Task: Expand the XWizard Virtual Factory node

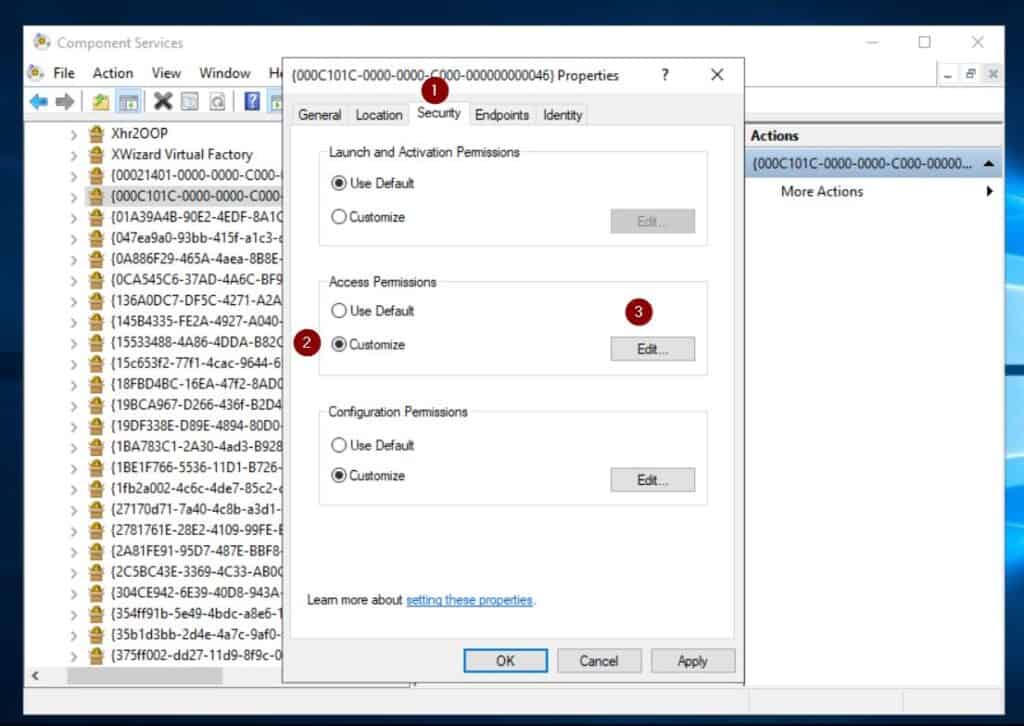Action: [74, 155]
